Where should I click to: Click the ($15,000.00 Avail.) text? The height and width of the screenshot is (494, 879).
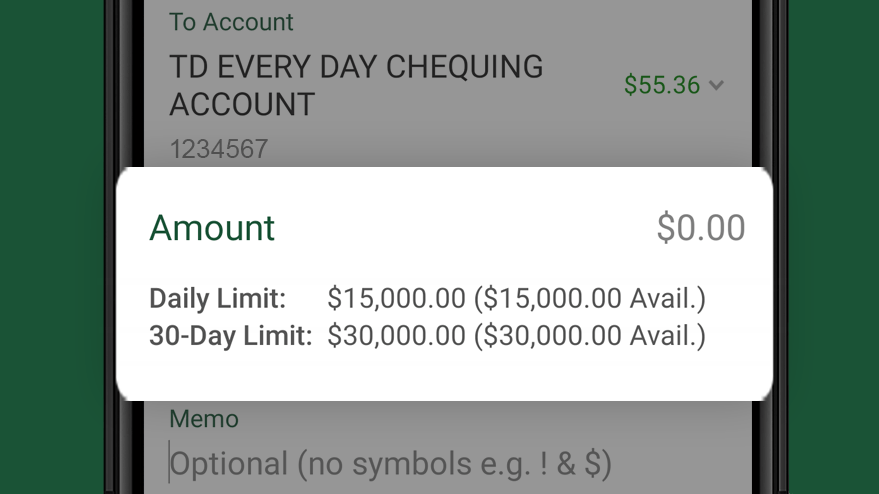tap(590, 298)
